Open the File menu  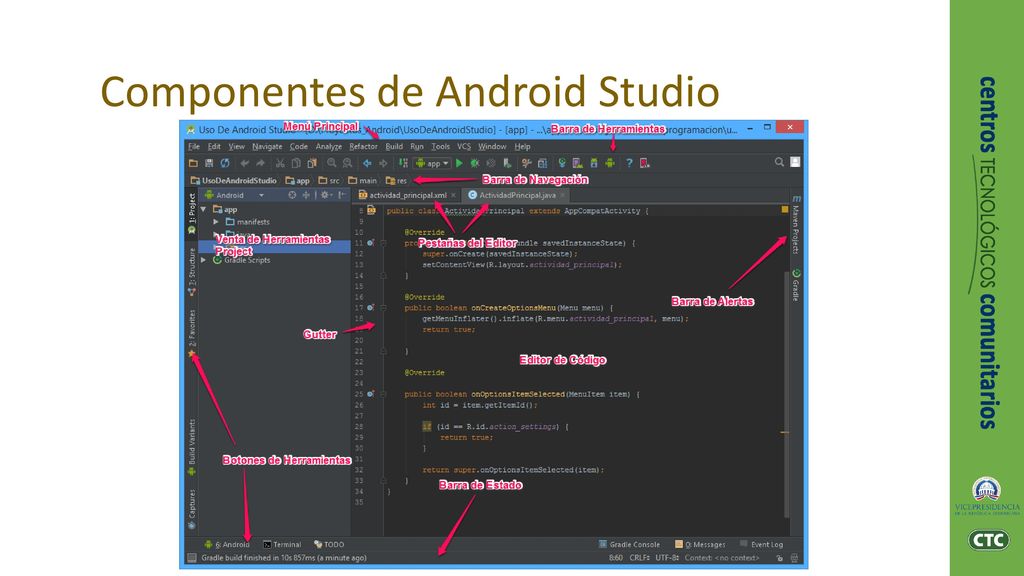point(194,146)
